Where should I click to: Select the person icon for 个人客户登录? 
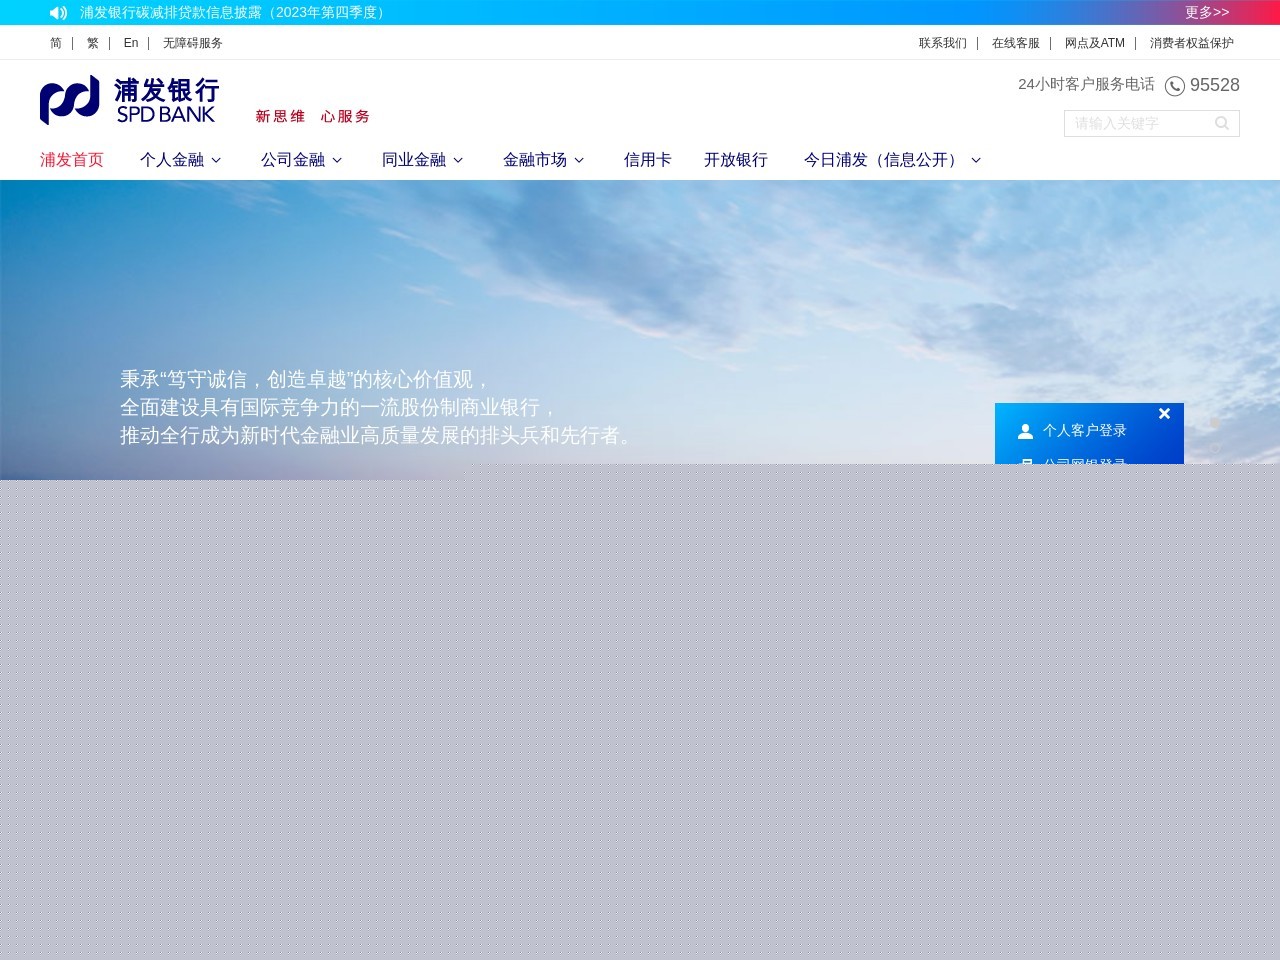click(x=1026, y=431)
